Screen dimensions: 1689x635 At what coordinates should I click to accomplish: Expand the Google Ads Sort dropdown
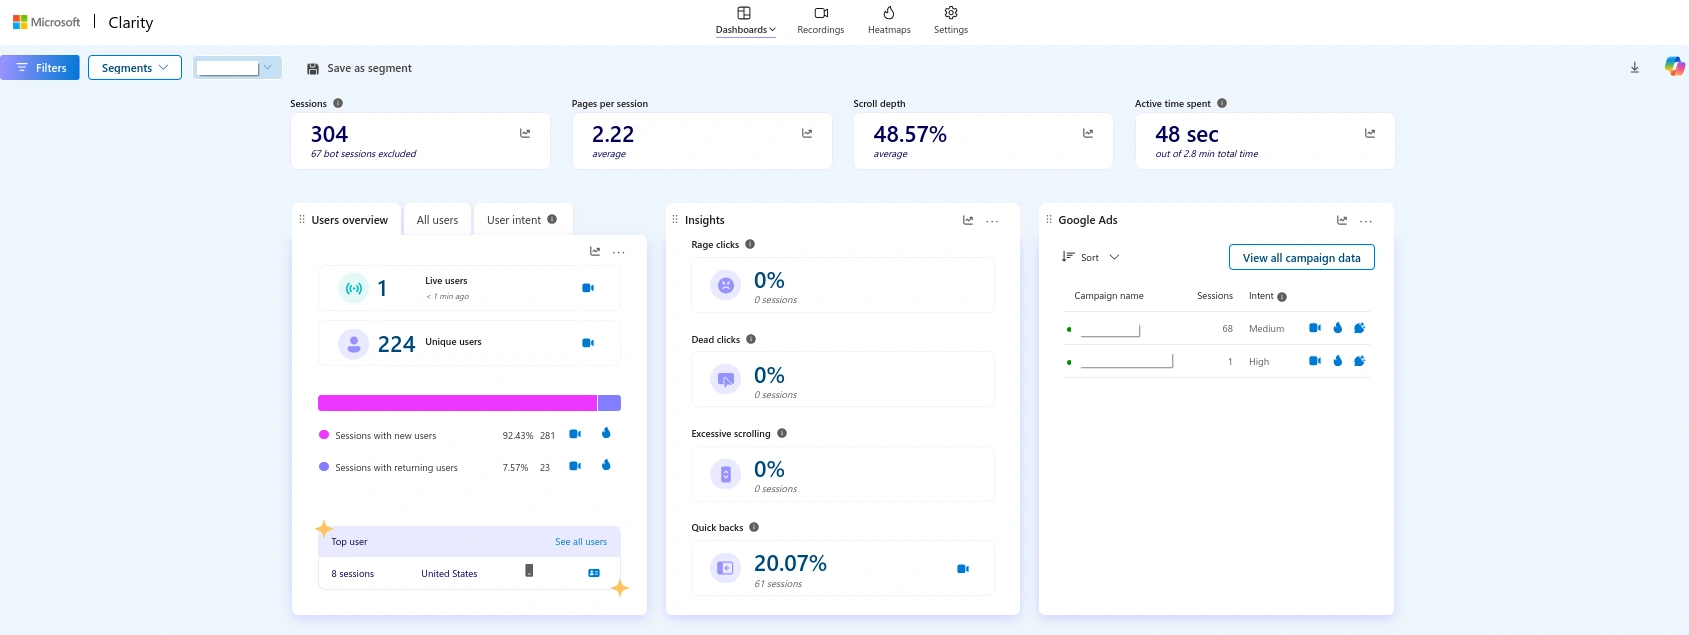(x=1091, y=258)
